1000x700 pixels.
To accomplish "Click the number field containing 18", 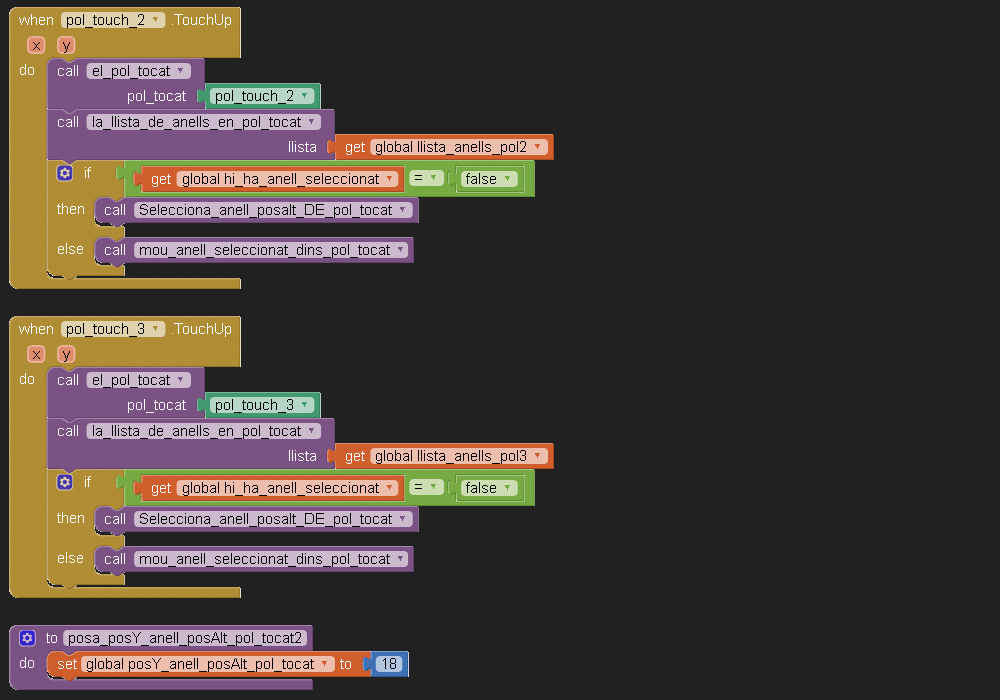I will pyautogui.click(x=390, y=664).
